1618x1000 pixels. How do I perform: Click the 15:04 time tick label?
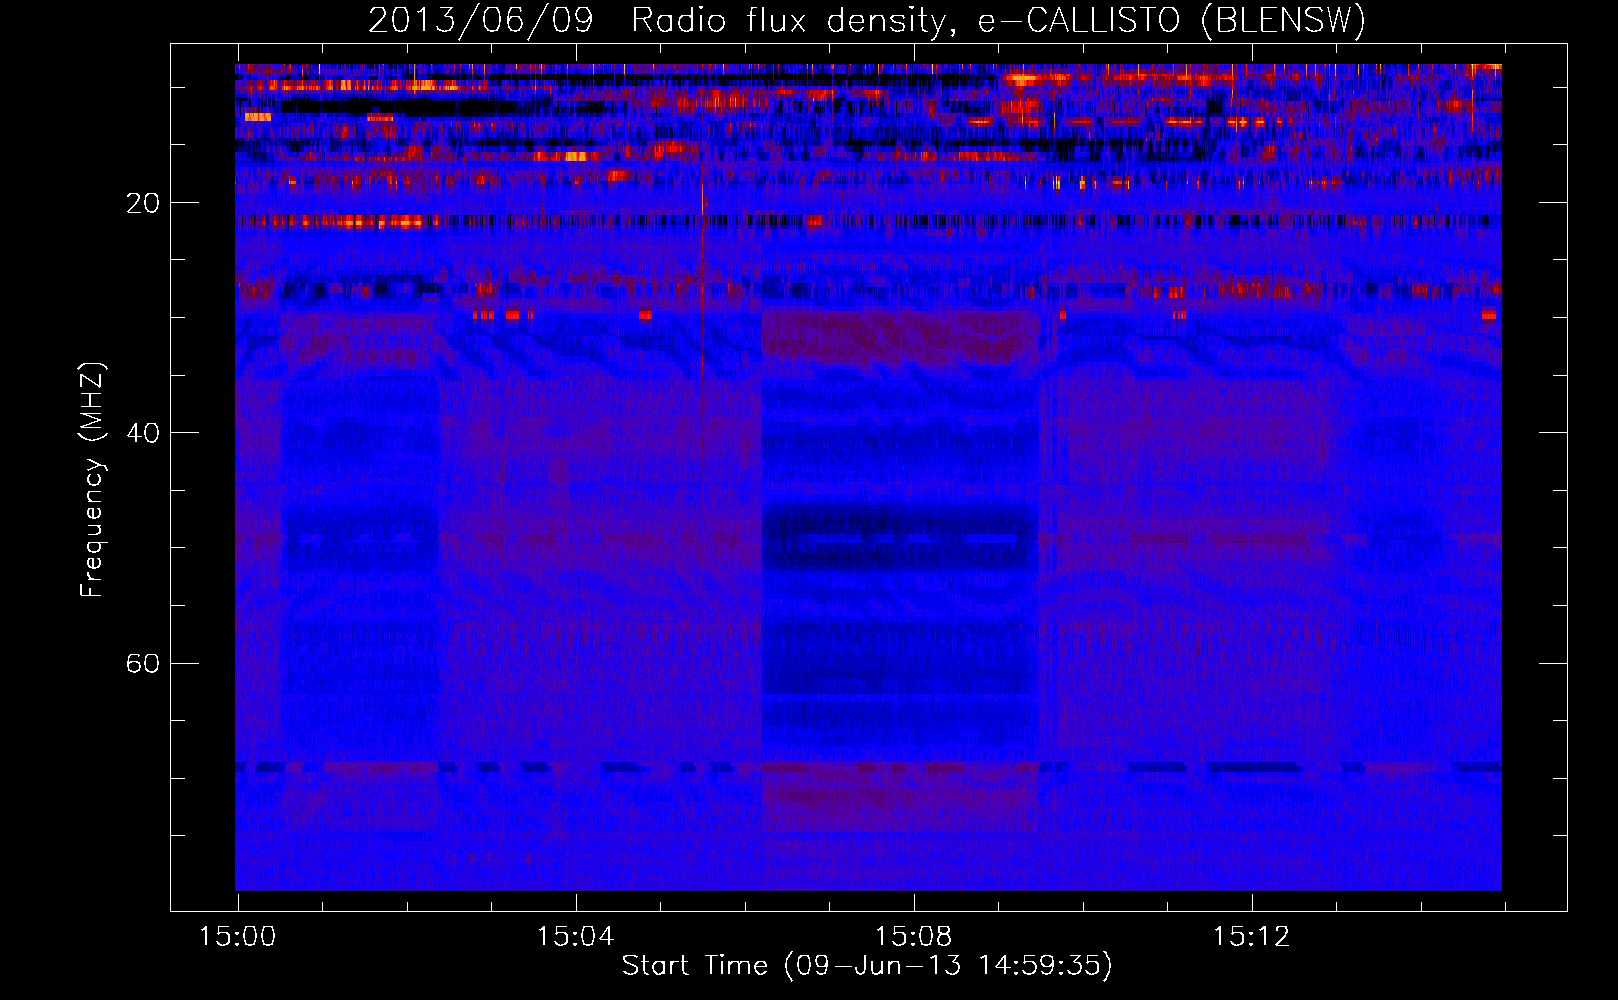(x=575, y=937)
